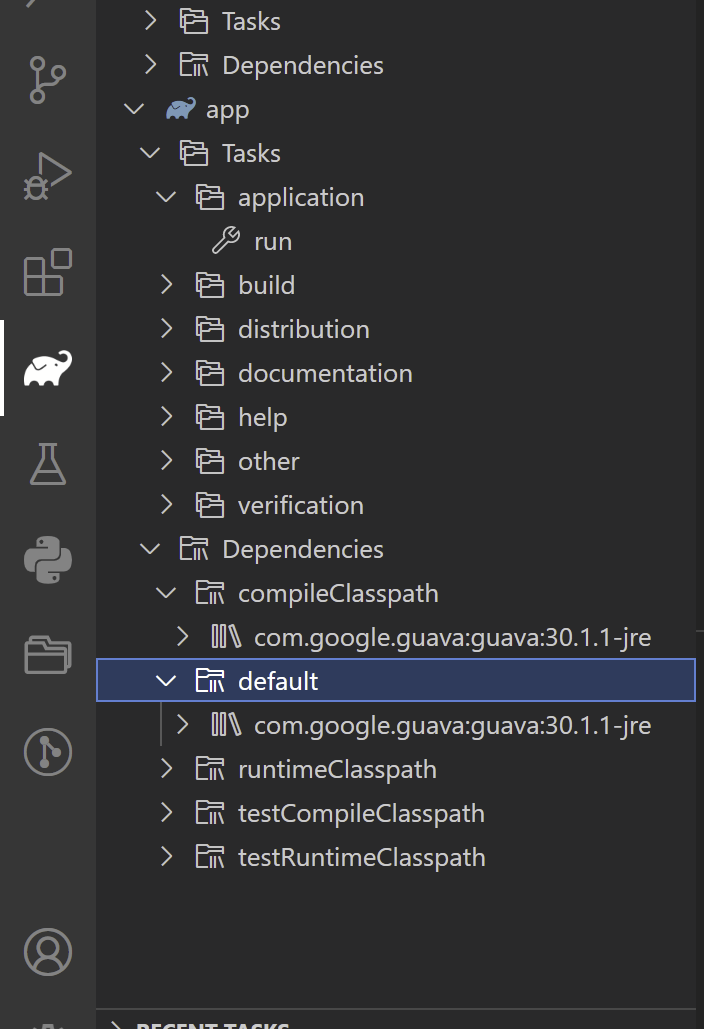704x1029 pixels.
Task: Open the Project Manager view
Action: [x=47, y=655]
